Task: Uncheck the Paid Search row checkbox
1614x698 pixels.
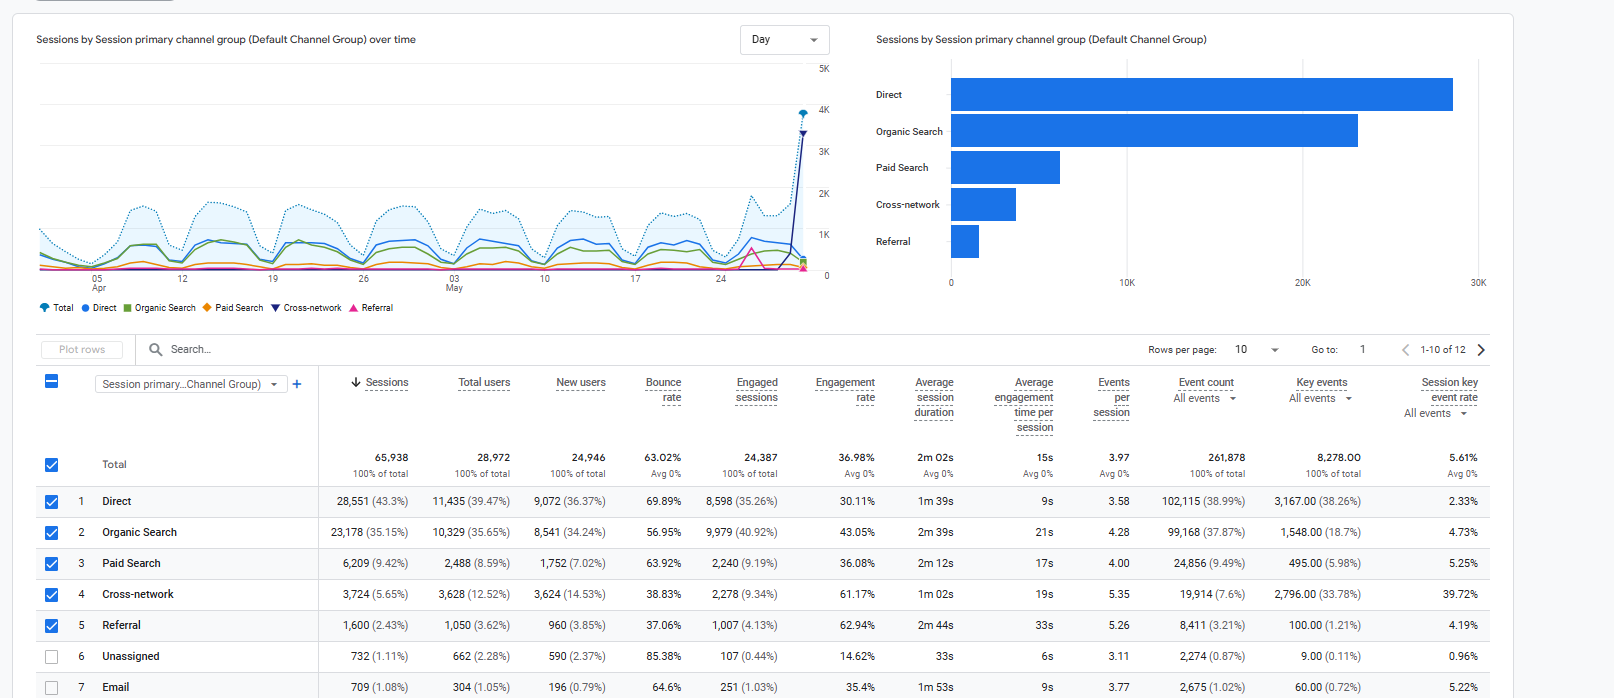Action: click(52, 564)
